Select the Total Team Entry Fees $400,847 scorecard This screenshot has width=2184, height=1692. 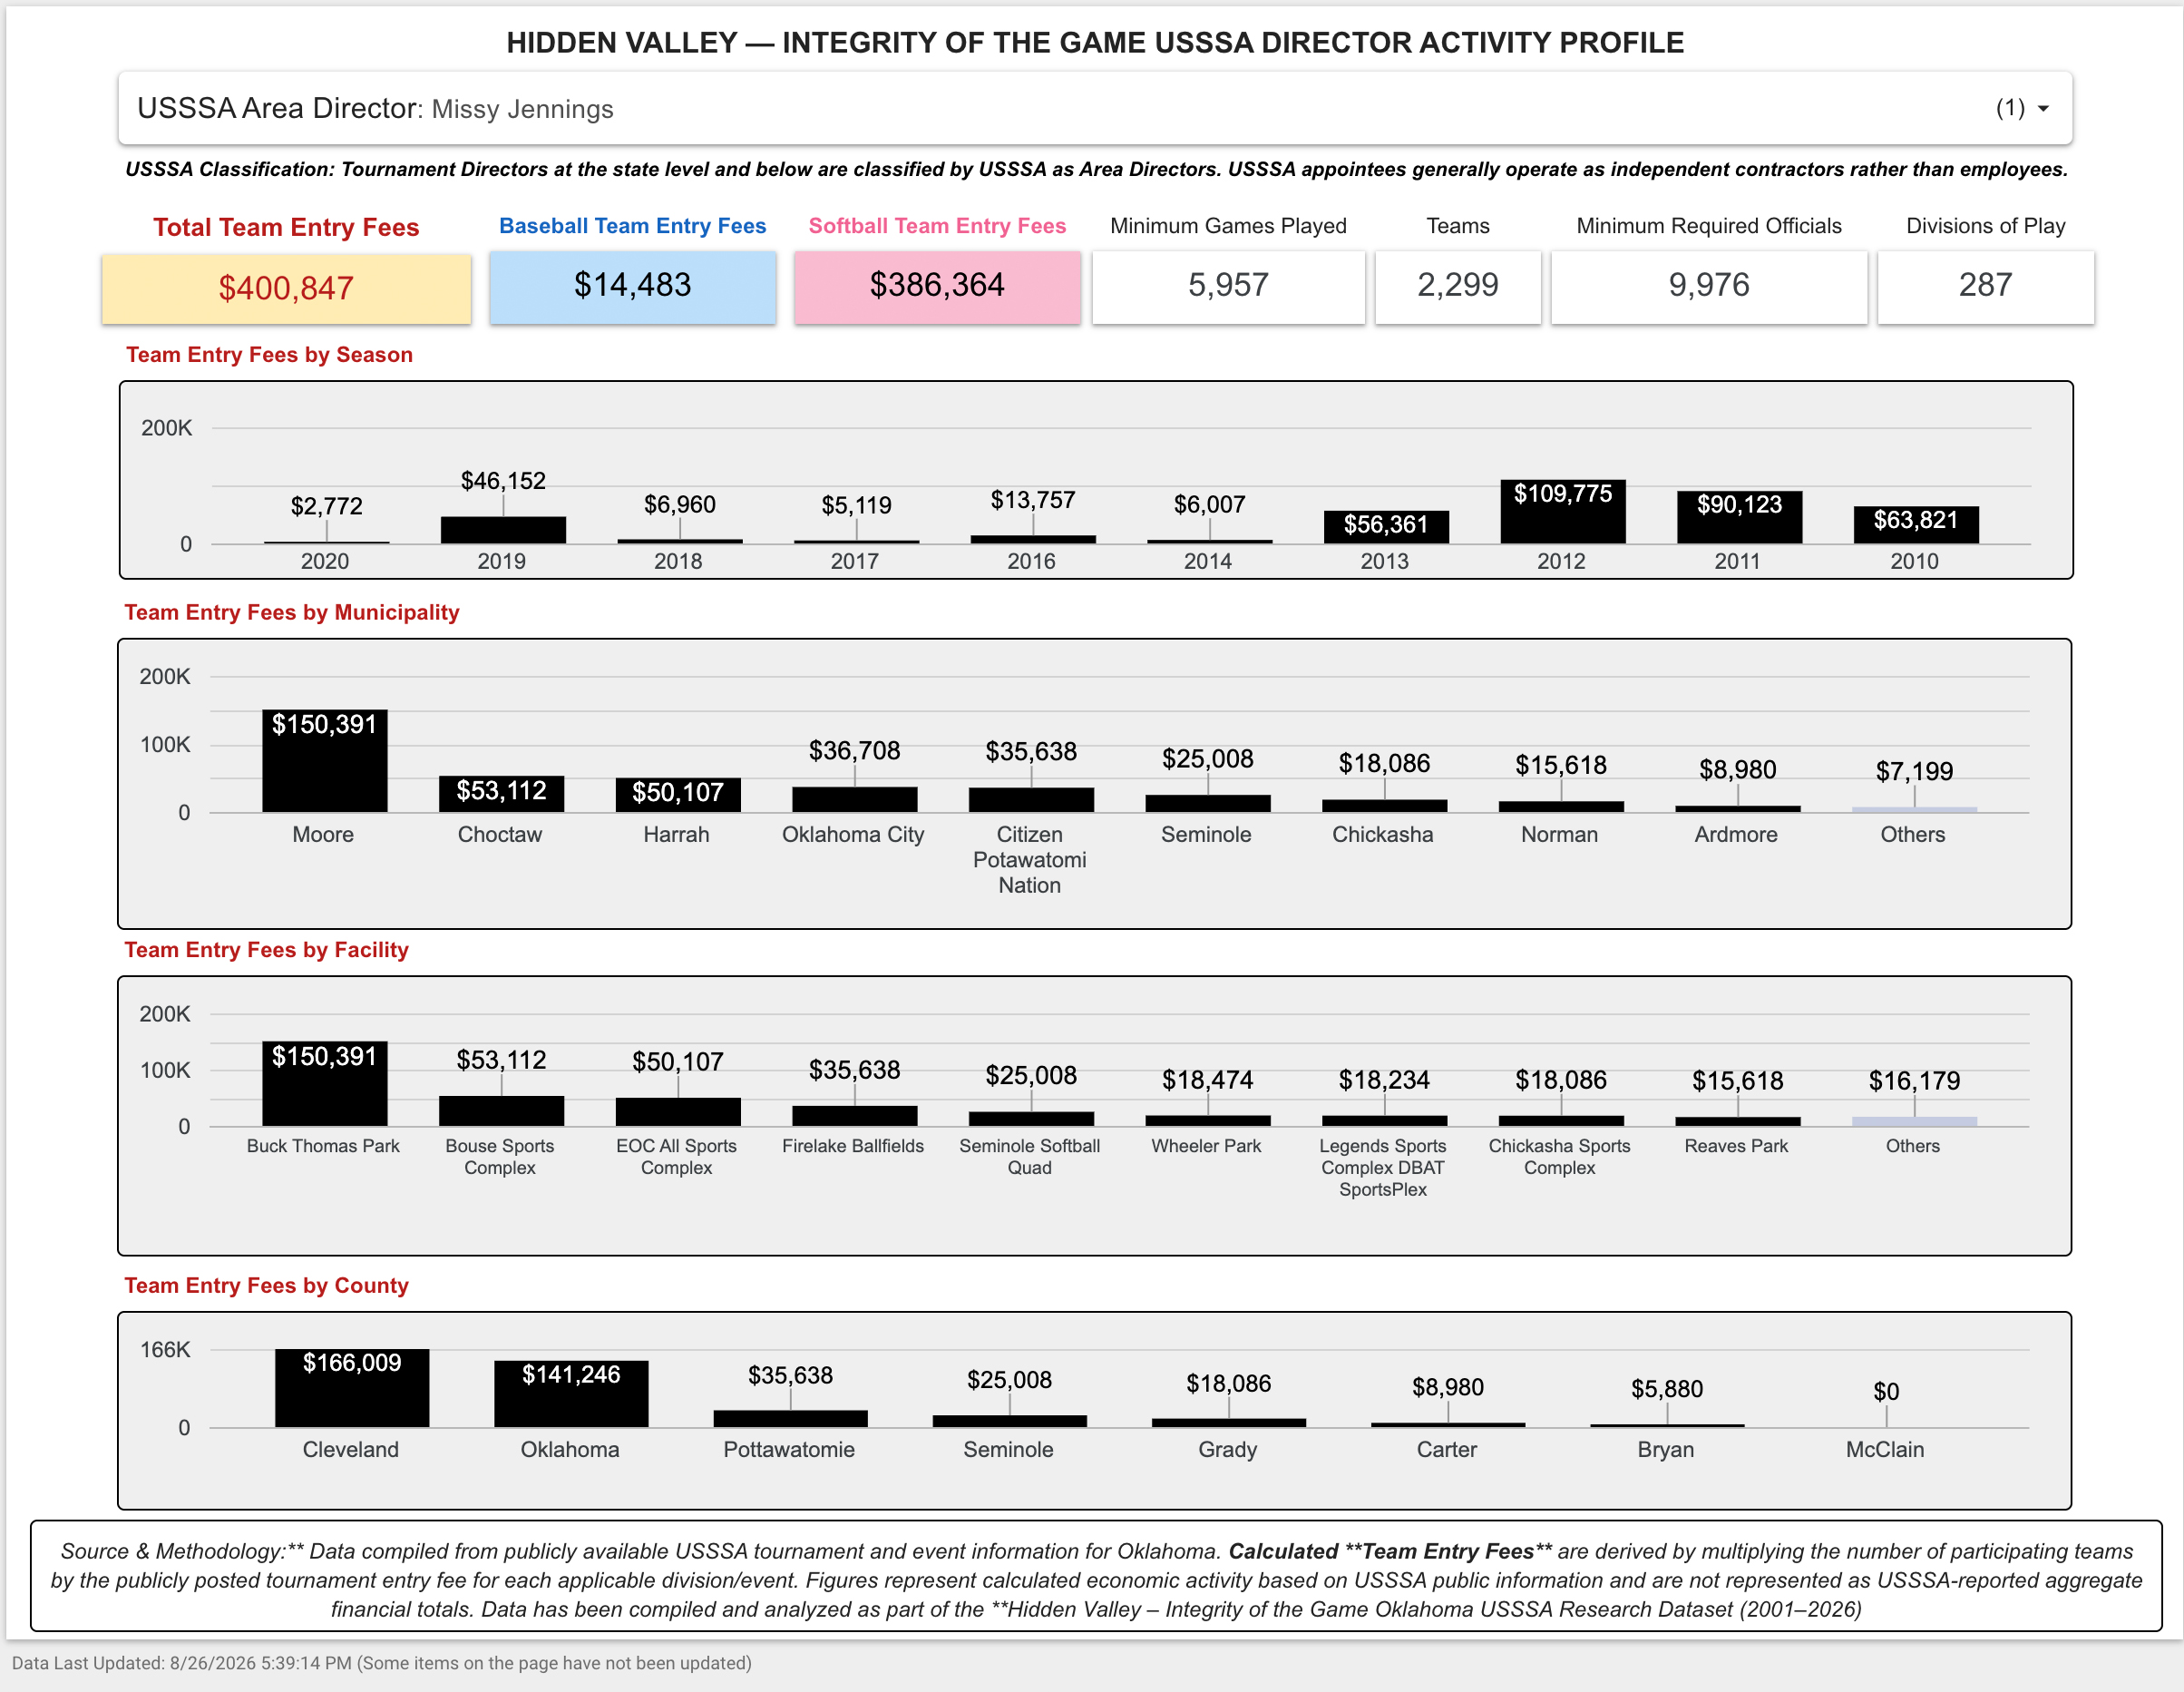tap(286, 288)
